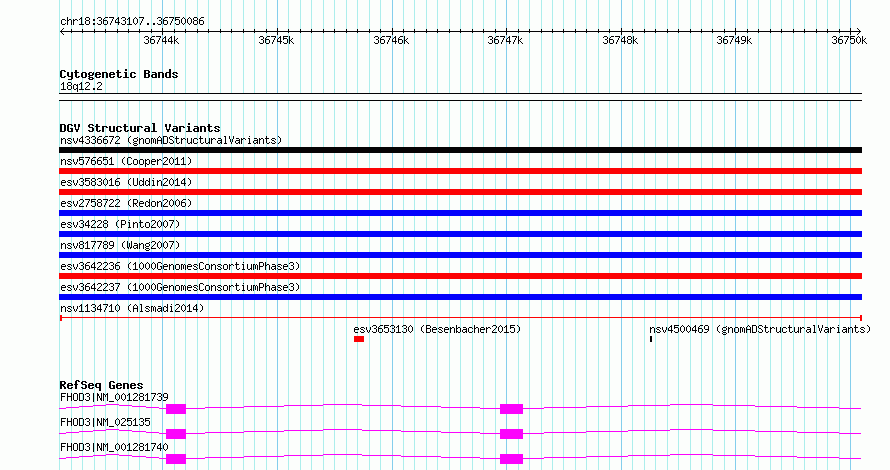Click the 18q12.2 band label
This screenshot has height=470, width=890.
(81, 86)
